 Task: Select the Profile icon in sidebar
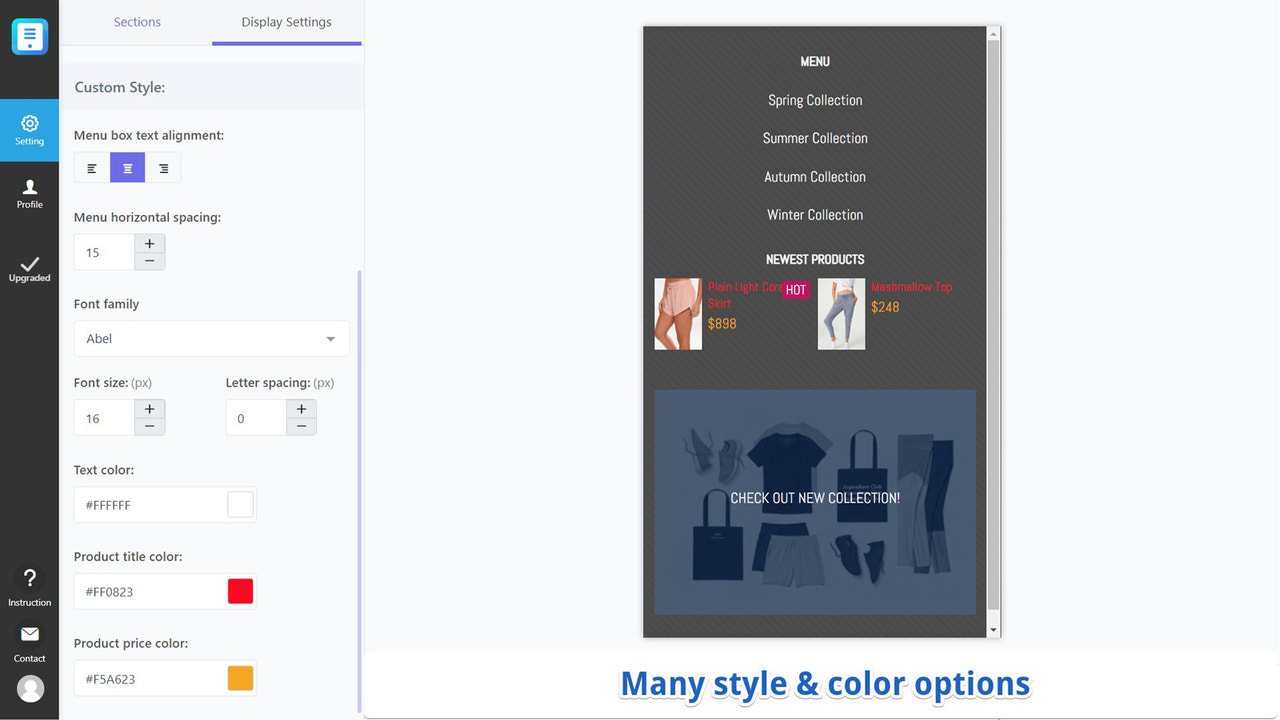tap(29, 192)
